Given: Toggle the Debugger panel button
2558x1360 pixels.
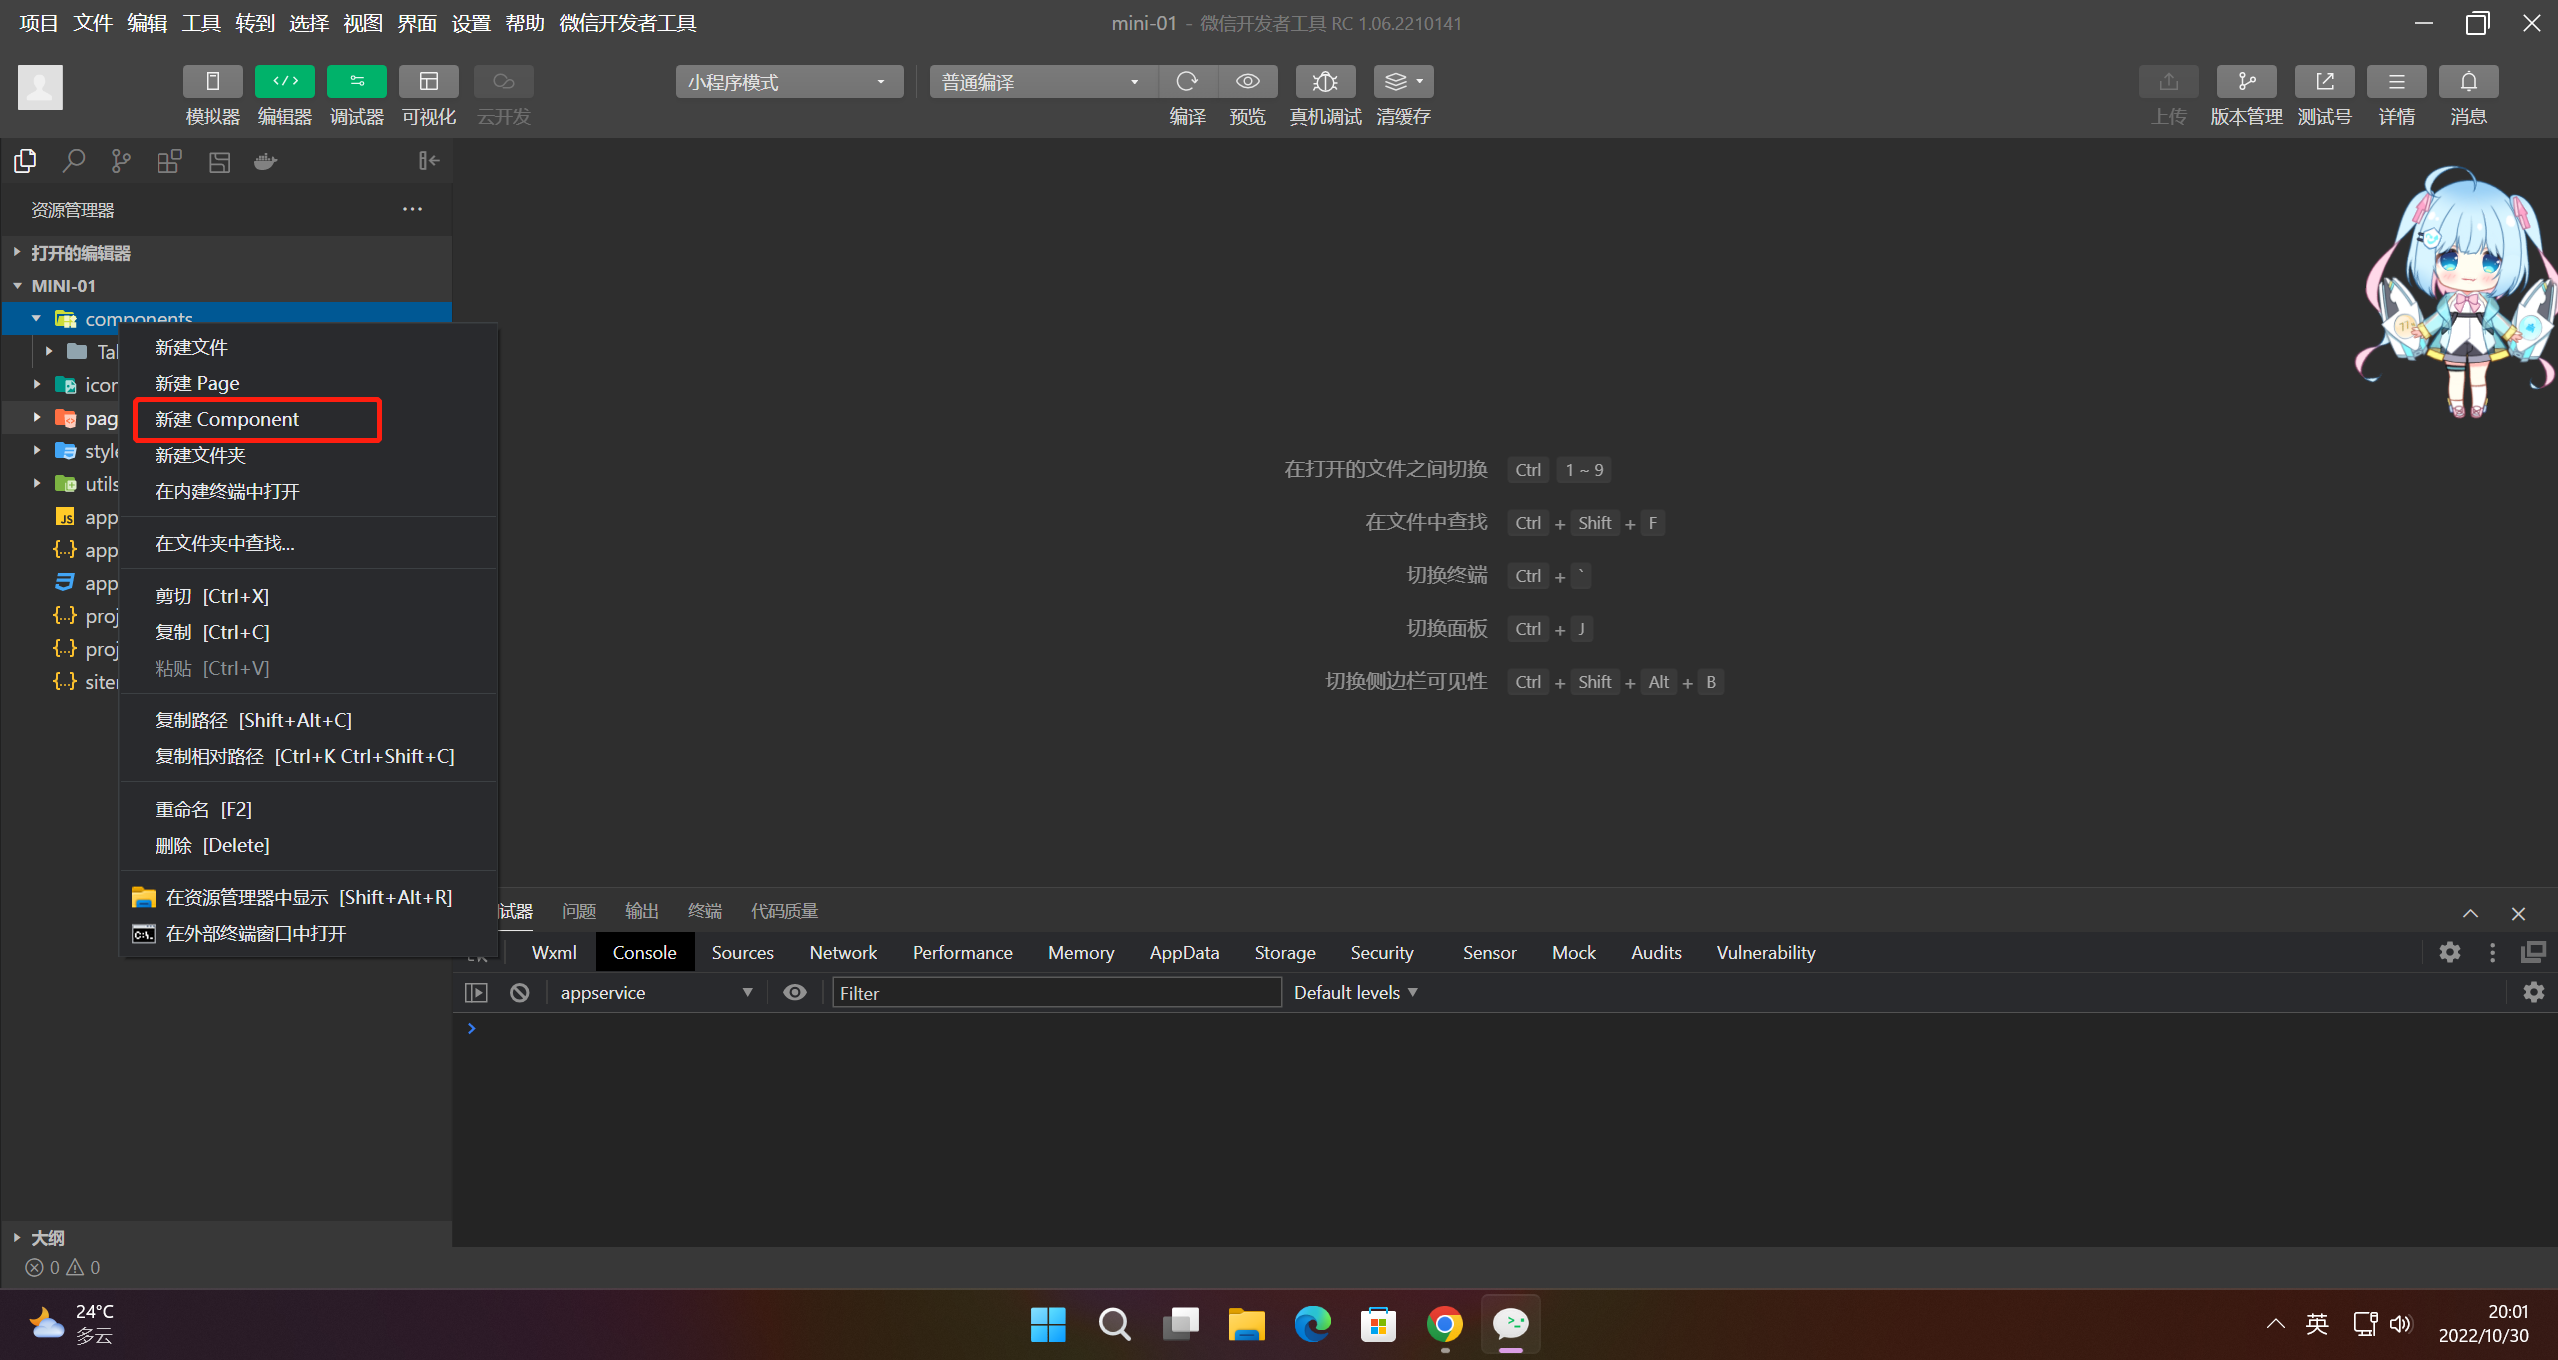Looking at the screenshot, I should [x=357, y=82].
